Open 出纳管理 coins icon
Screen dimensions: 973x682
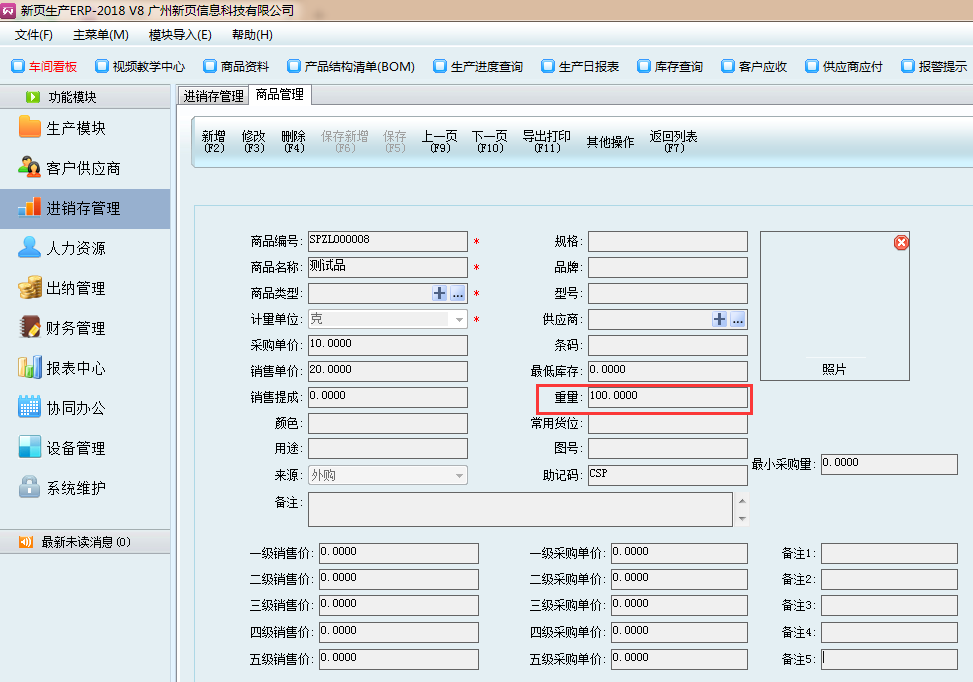coord(29,288)
